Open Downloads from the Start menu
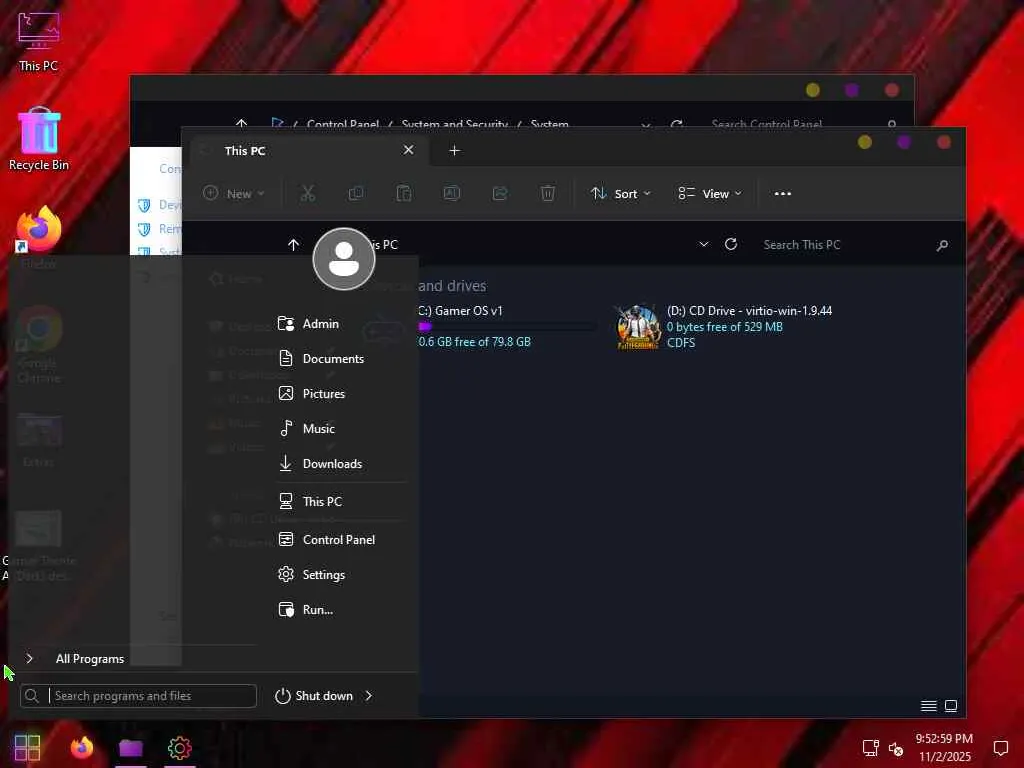The width and height of the screenshot is (1024, 768). pos(320,464)
